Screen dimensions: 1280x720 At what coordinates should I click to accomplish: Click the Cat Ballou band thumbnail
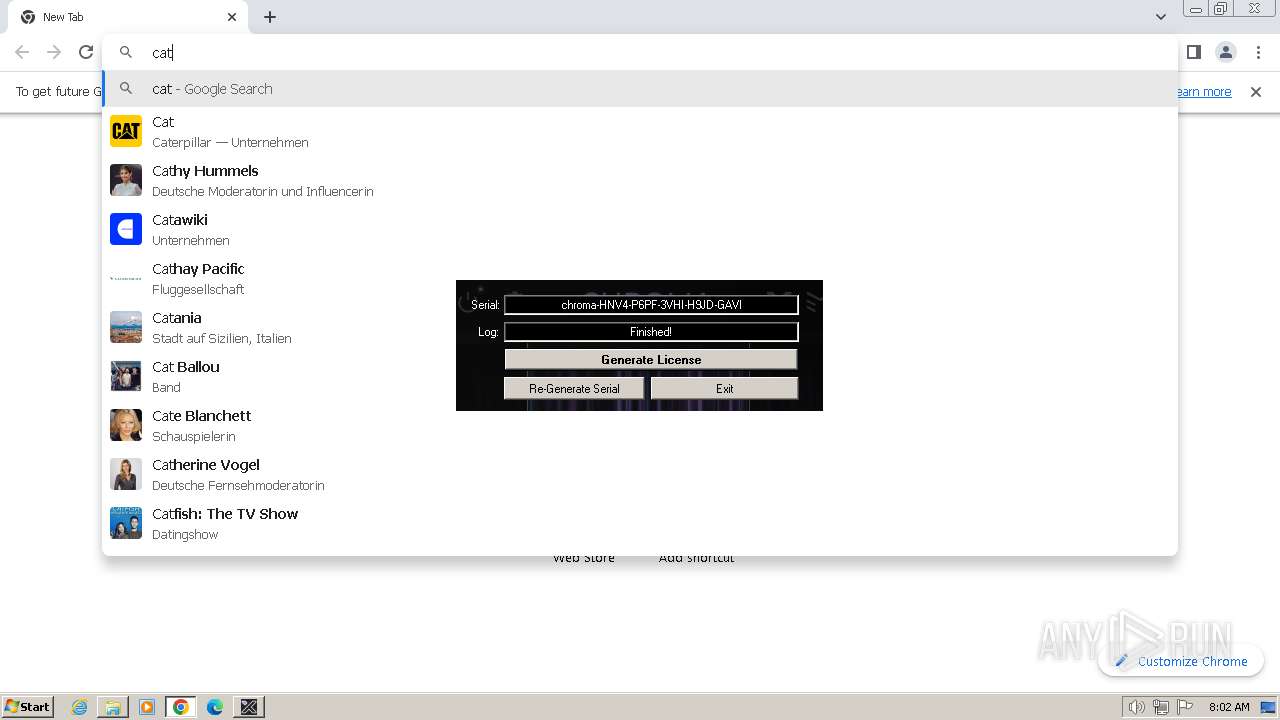point(126,376)
